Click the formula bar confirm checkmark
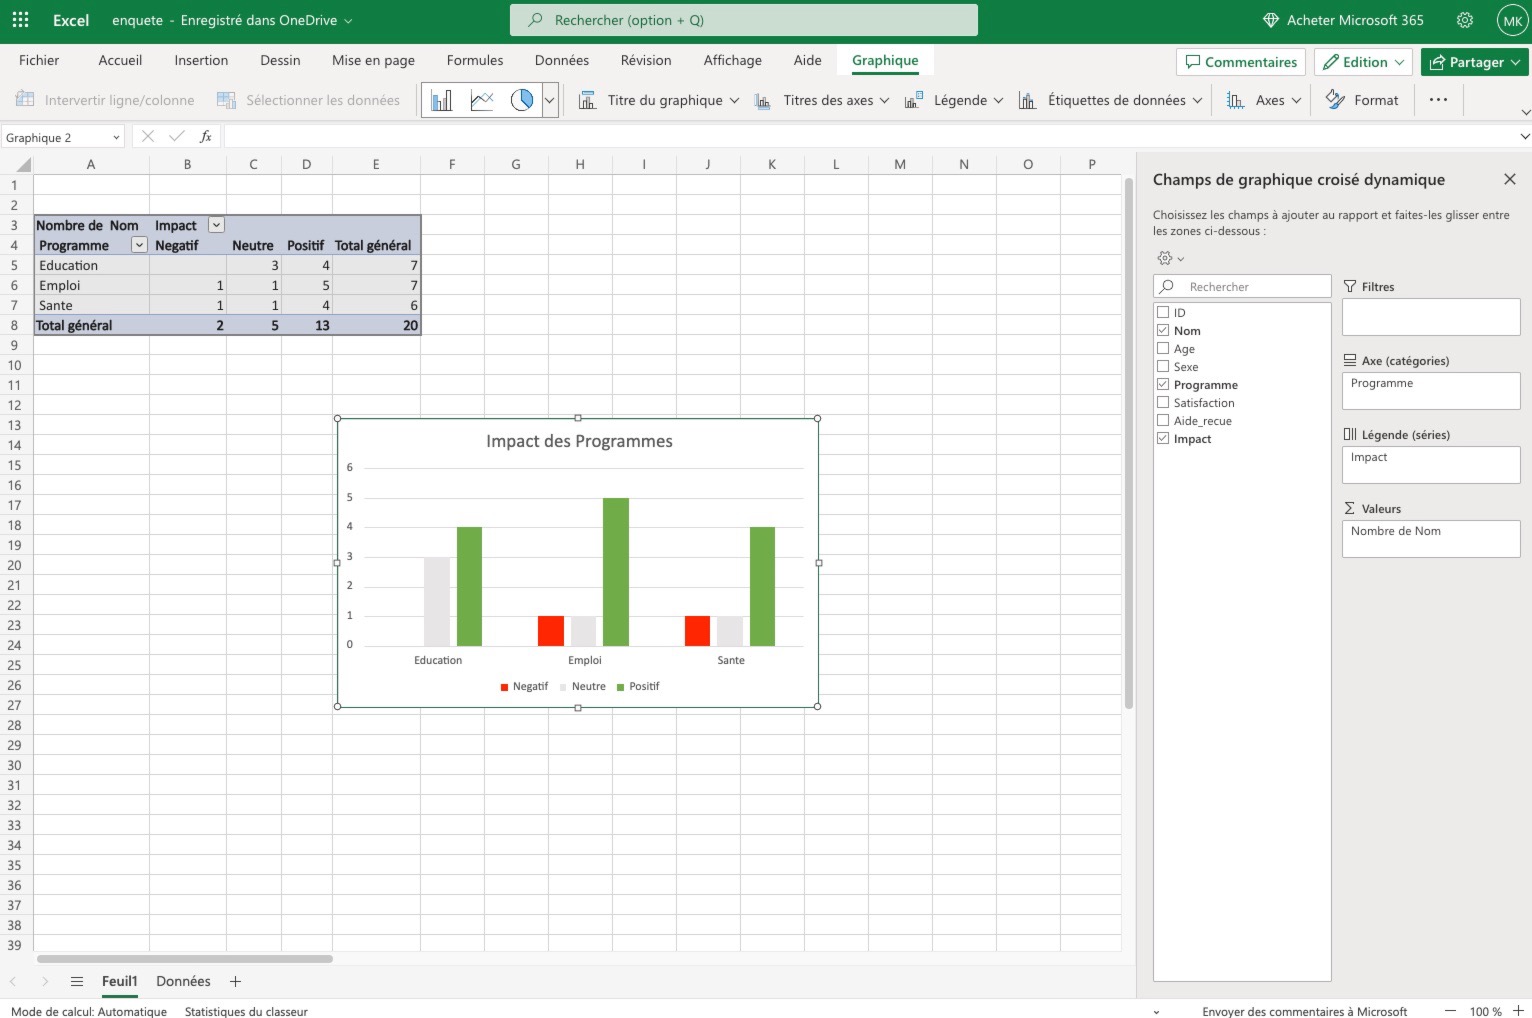The width and height of the screenshot is (1532, 1018). coord(177,137)
